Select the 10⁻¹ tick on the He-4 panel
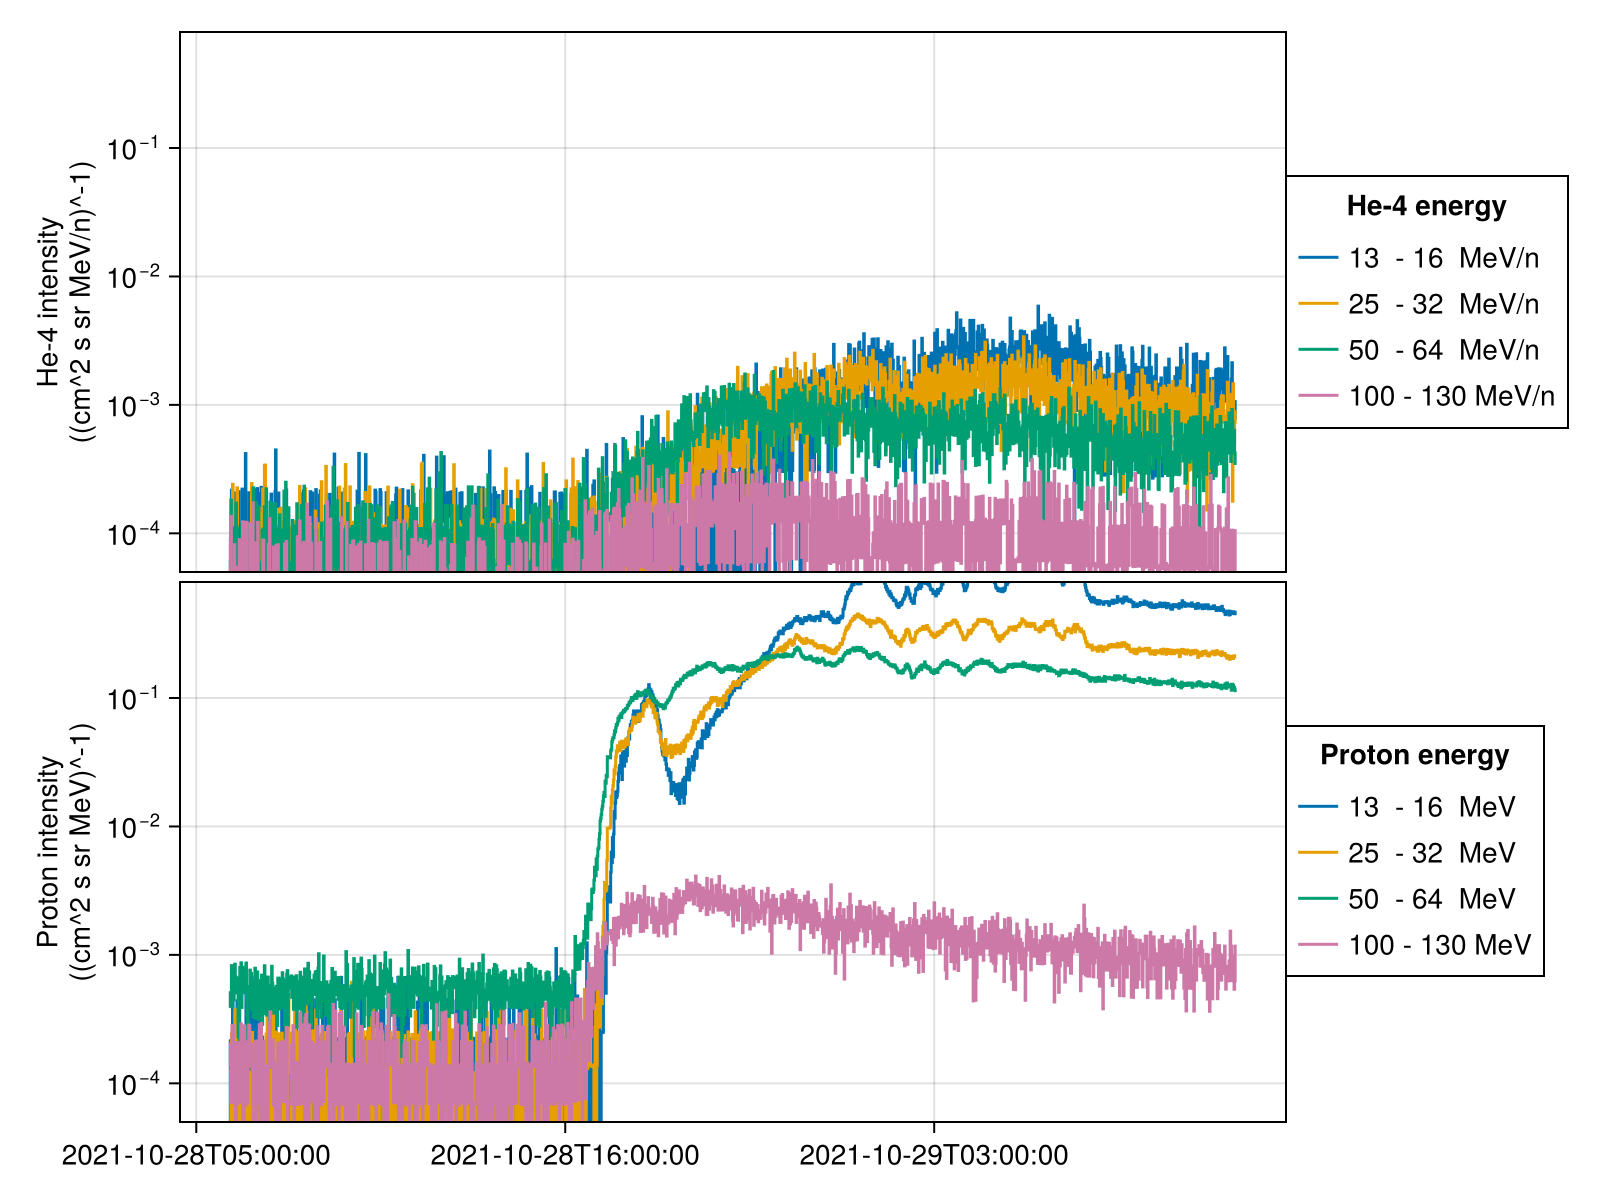Viewport: 1600px width, 1200px height. click(130, 150)
